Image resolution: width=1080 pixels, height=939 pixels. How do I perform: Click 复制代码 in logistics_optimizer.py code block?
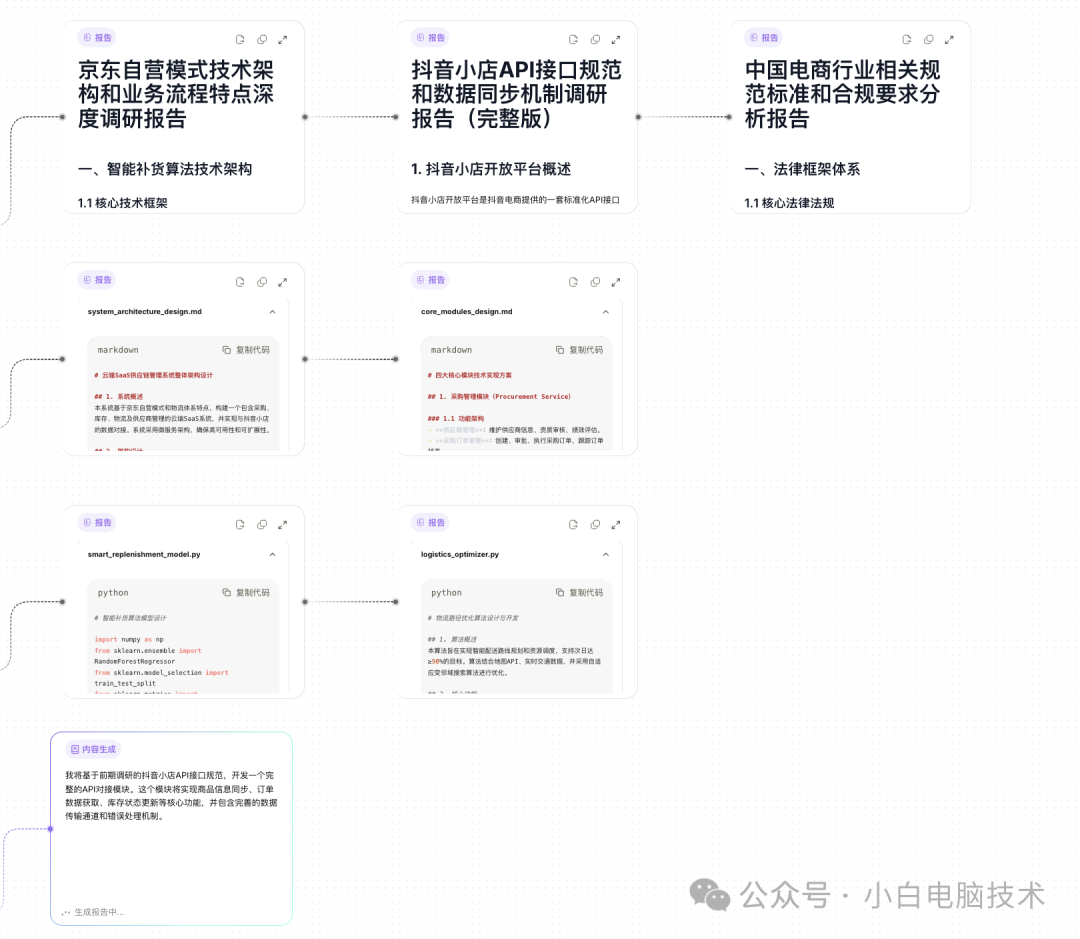579,592
